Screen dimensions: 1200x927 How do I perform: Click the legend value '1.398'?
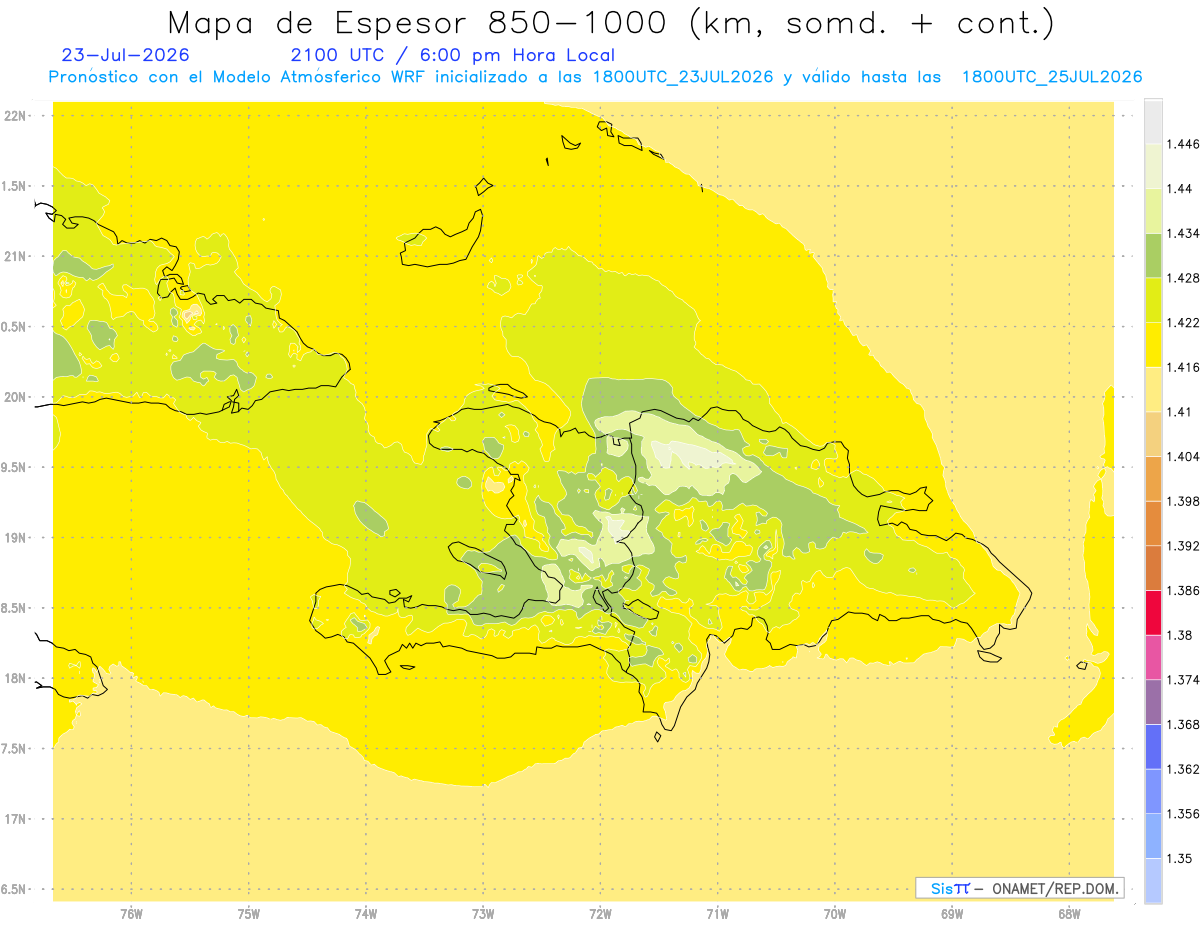point(1183,501)
